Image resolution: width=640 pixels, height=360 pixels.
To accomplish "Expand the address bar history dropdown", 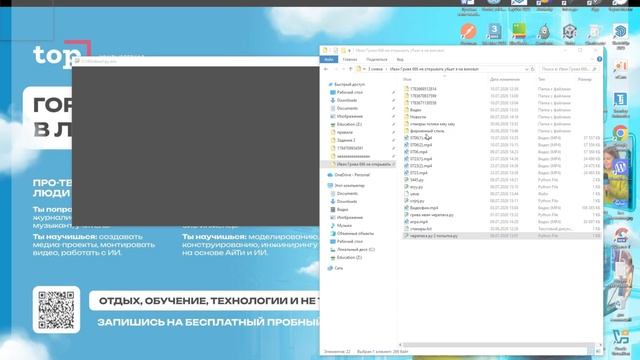I will [527, 69].
